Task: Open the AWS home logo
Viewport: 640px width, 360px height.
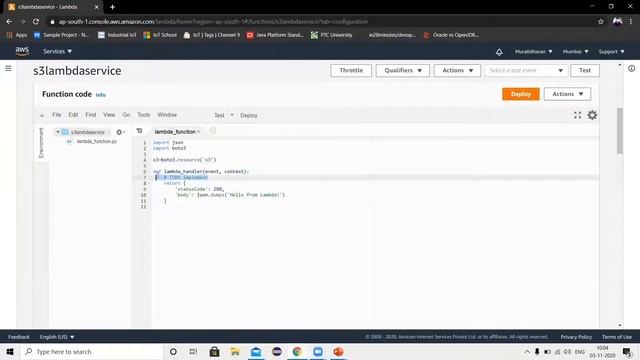Action: coord(22,51)
